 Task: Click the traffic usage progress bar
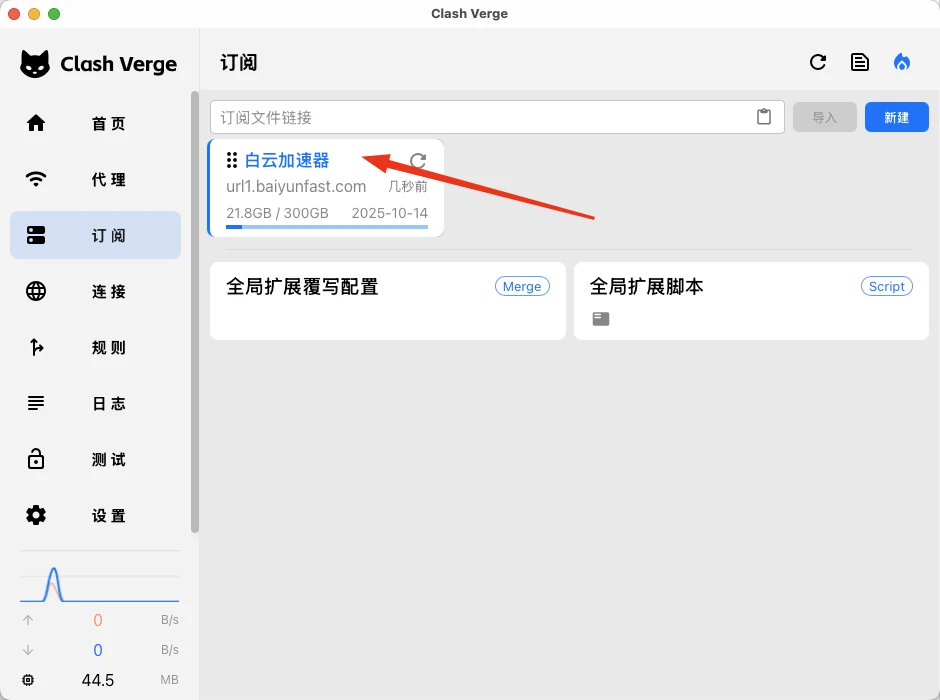(325, 228)
